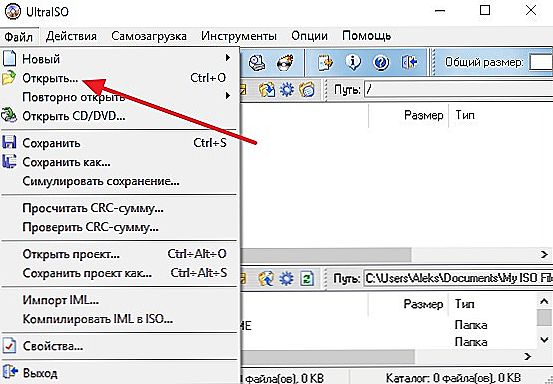Open the Опции menu
This screenshot has width=553, height=384.
click(x=309, y=36)
